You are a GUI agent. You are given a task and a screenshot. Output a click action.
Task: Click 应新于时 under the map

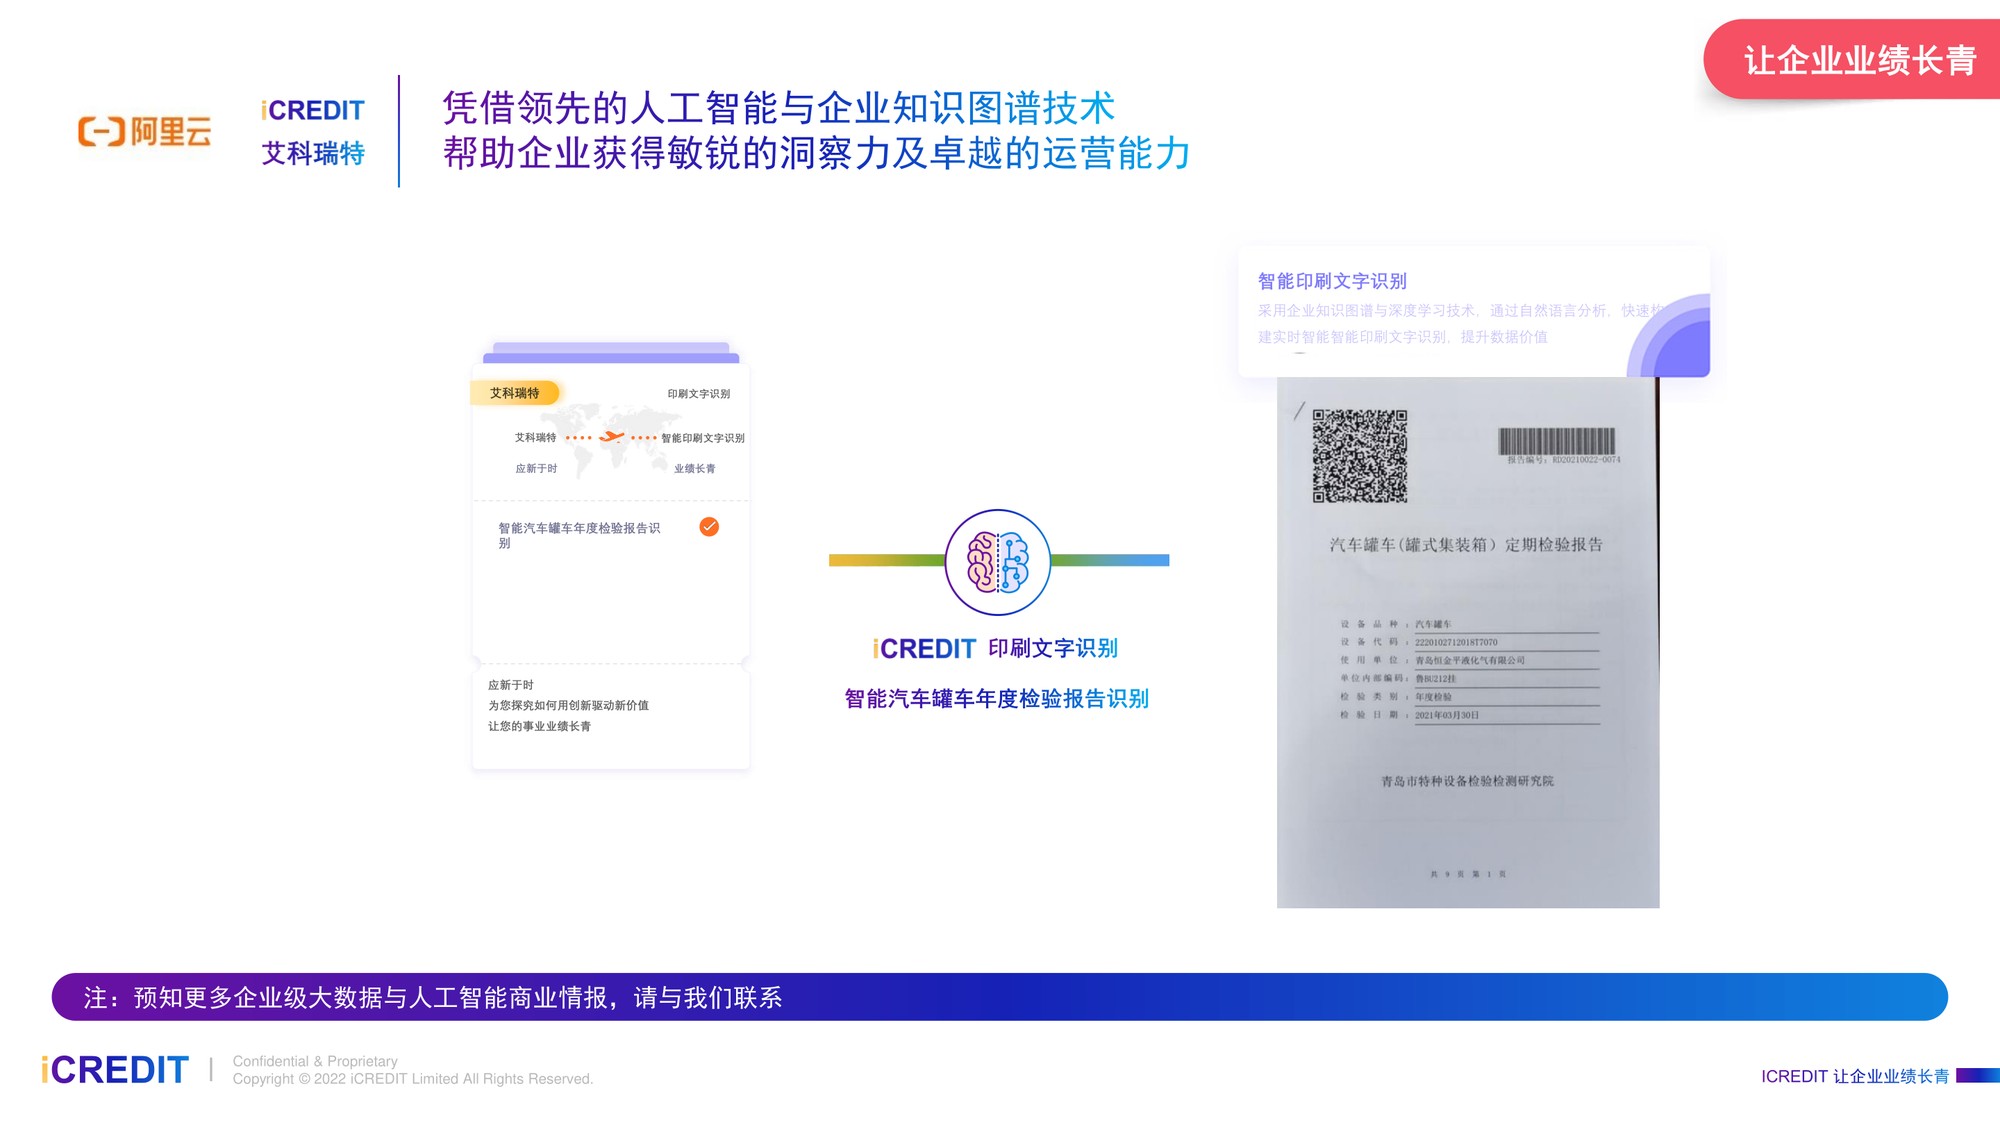click(x=536, y=468)
